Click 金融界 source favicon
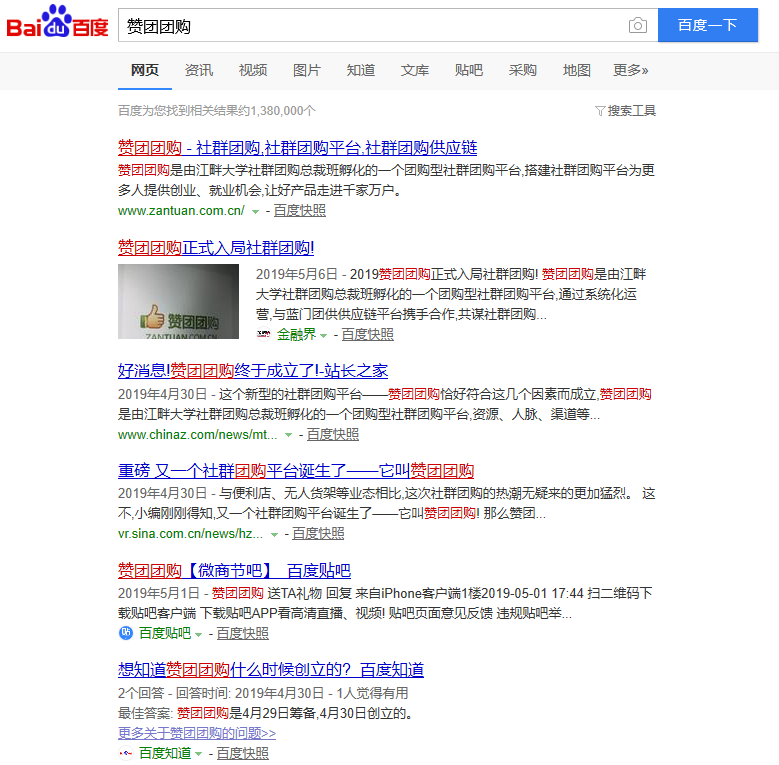 click(x=263, y=334)
